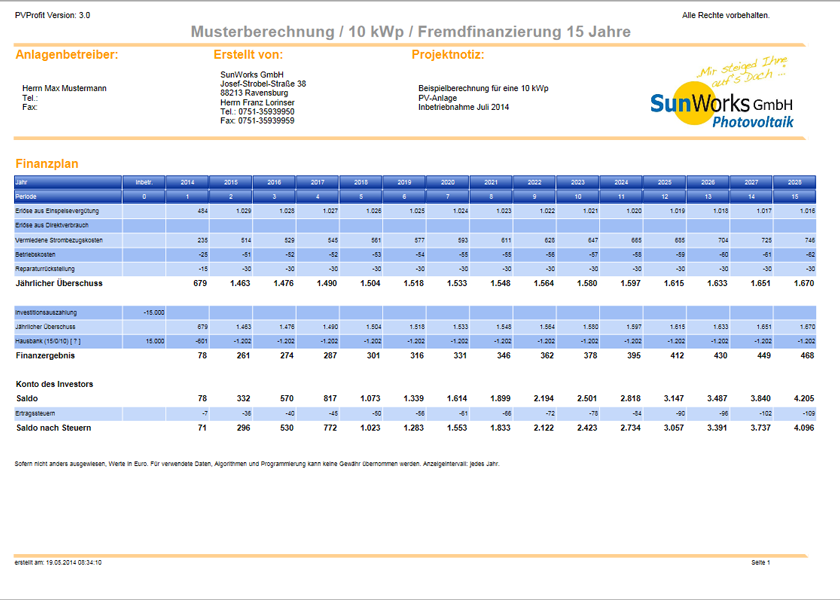Viewport: 840px width, 600px height.
Task: Click Ertragssteuern value "-109" for 2028
Action: coord(809,414)
